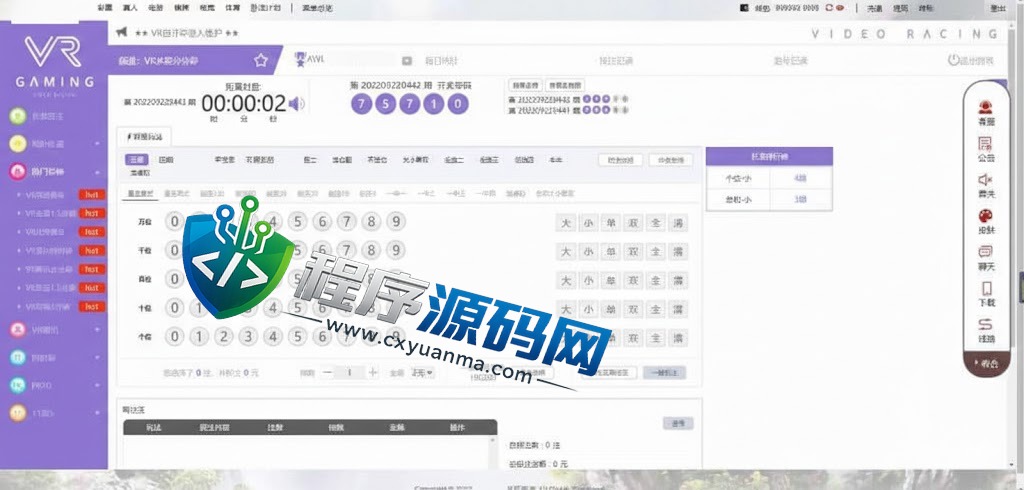
Task: Refresh balance with the circular arrows icon
Action: pyautogui.click(x=829, y=8)
